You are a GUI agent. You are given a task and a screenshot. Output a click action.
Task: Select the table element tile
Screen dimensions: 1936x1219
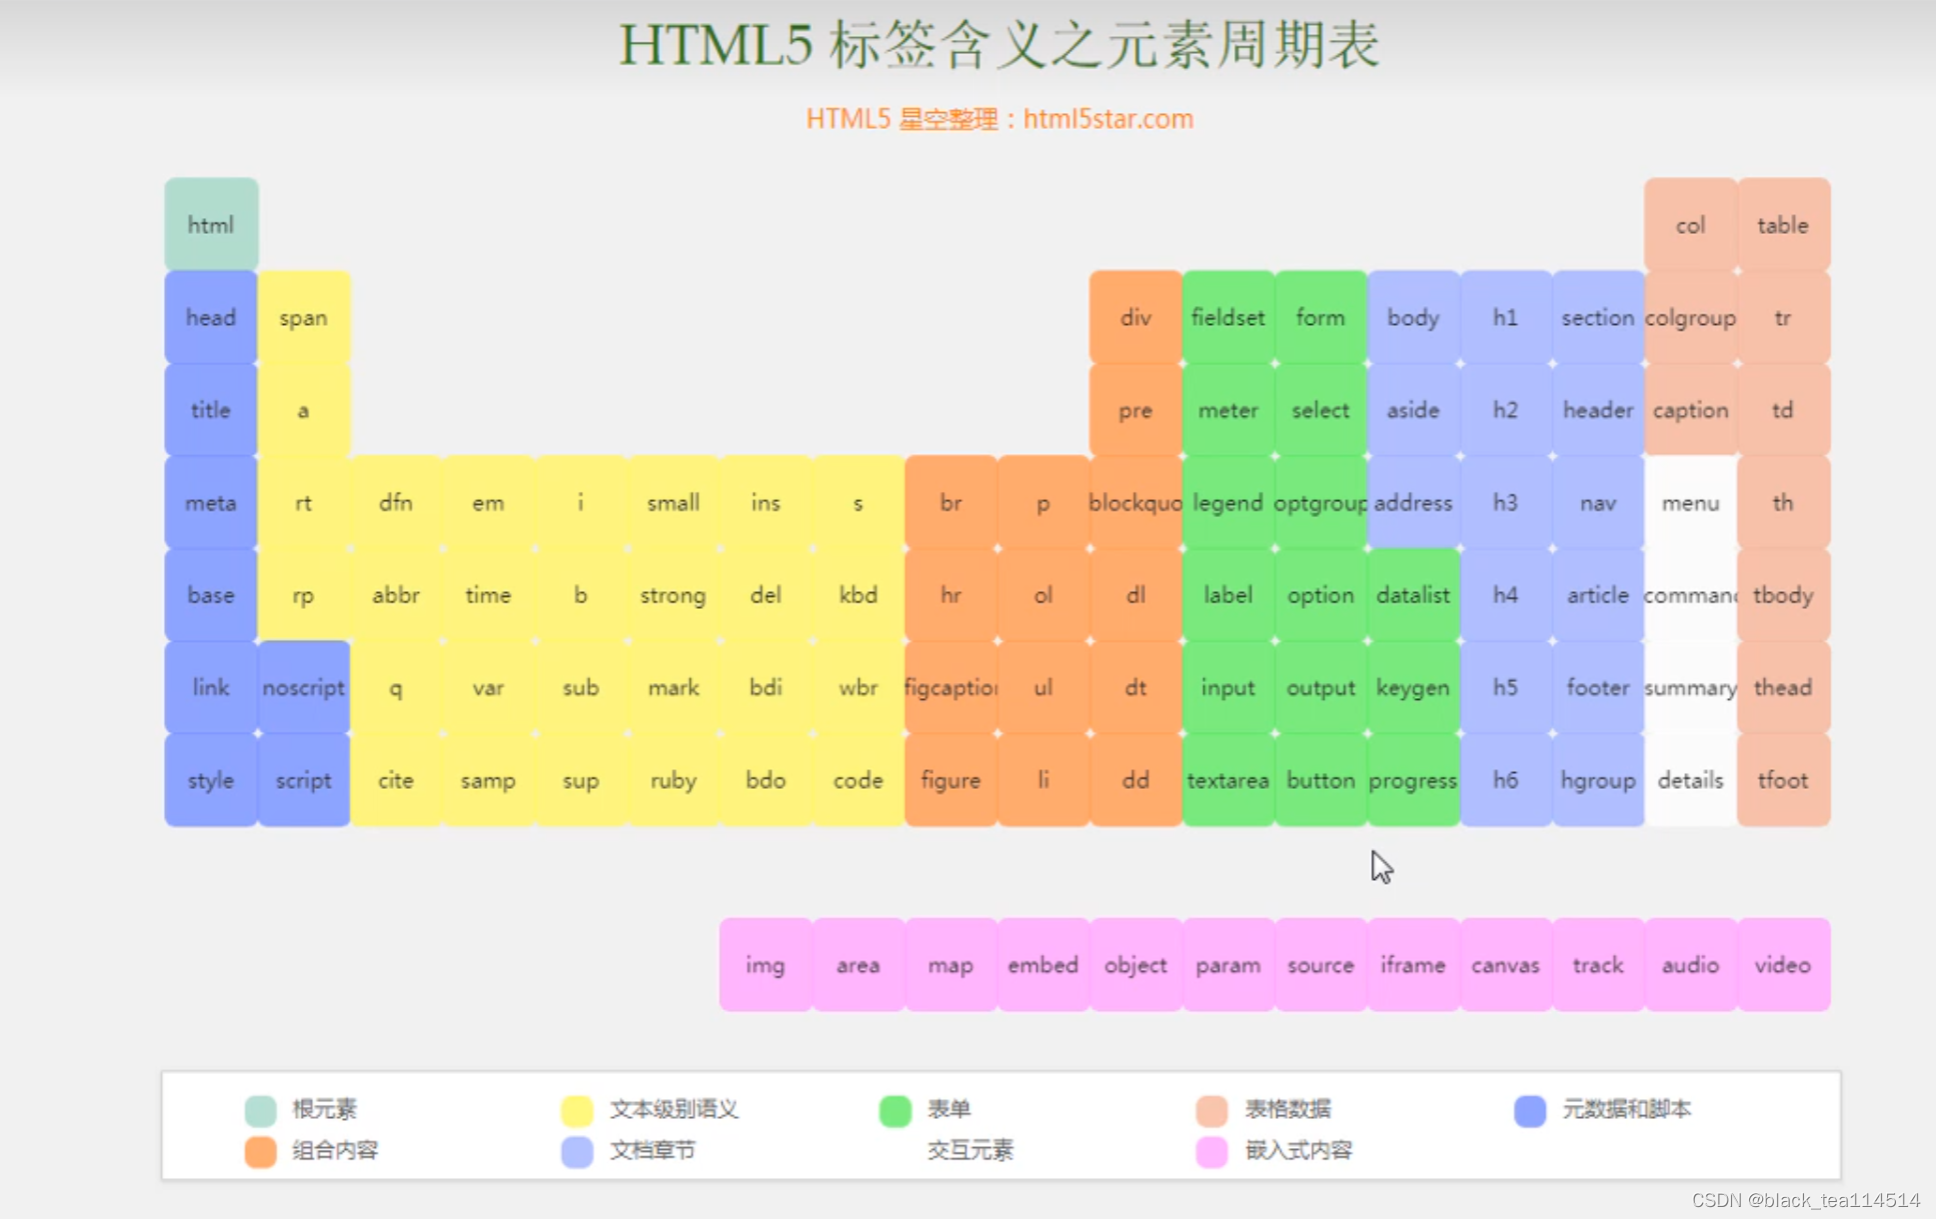[x=1783, y=224]
